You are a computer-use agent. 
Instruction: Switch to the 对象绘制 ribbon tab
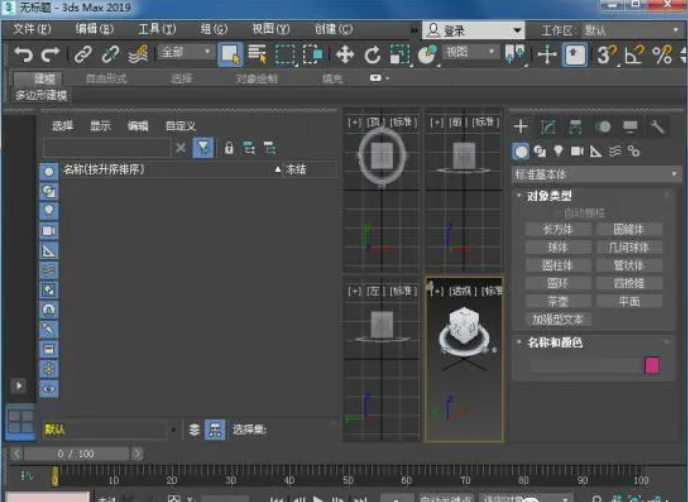point(257,79)
